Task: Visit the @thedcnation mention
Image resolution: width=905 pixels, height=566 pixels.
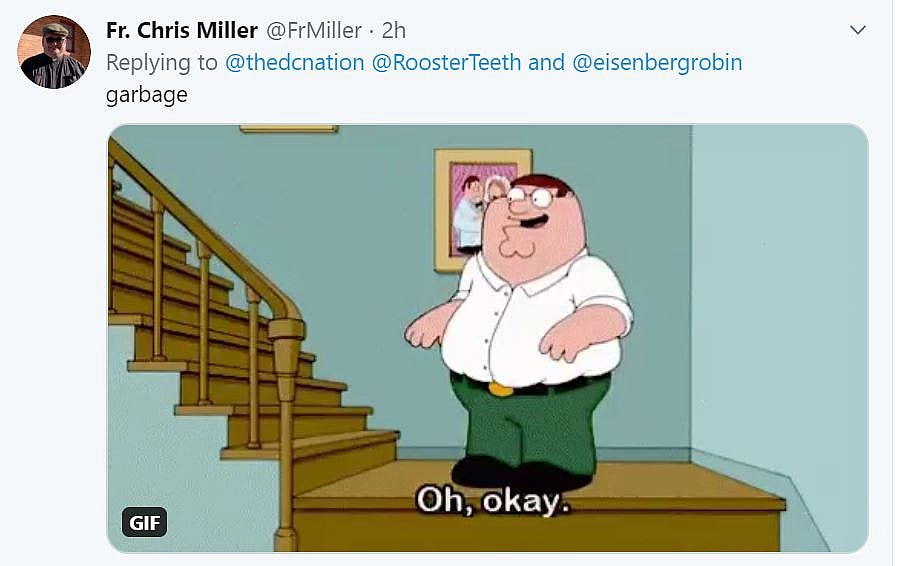Action: click(294, 62)
